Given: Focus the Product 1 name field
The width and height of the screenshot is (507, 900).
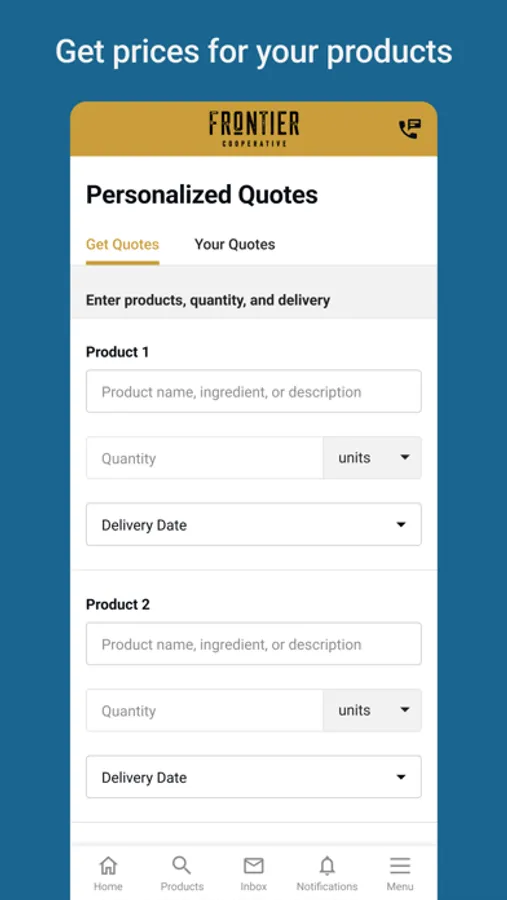Looking at the screenshot, I should tap(254, 391).
